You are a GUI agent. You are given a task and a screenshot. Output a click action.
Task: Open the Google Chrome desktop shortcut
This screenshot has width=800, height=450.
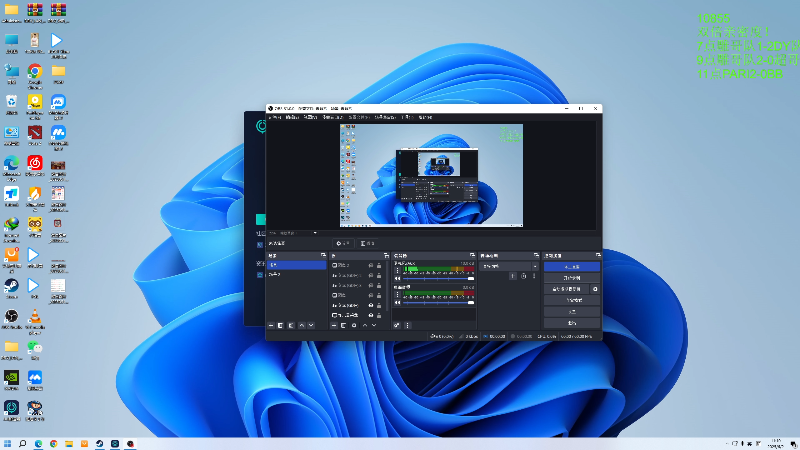point(35,74)
